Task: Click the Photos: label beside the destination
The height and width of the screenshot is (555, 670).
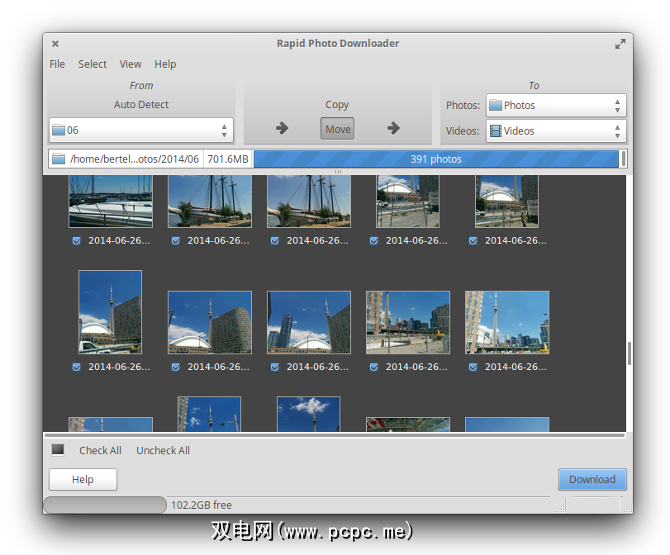Action: (463, 106)
